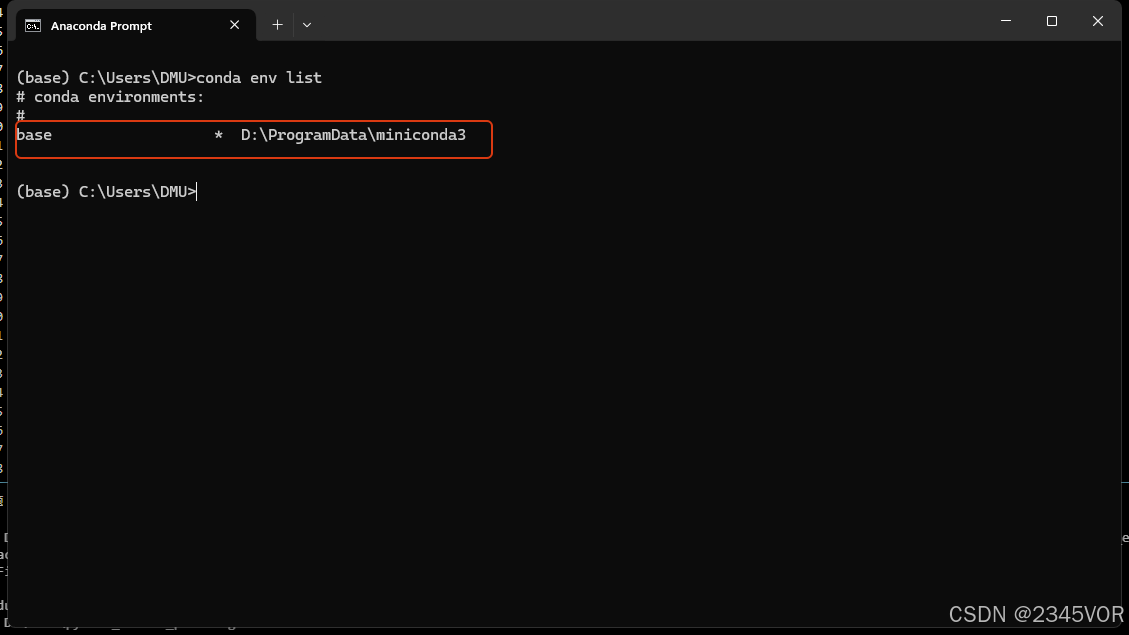This screenshot has width=1129, height=635.
Task: Close the Anaconda Prompt tab
Action: (235, 25)
